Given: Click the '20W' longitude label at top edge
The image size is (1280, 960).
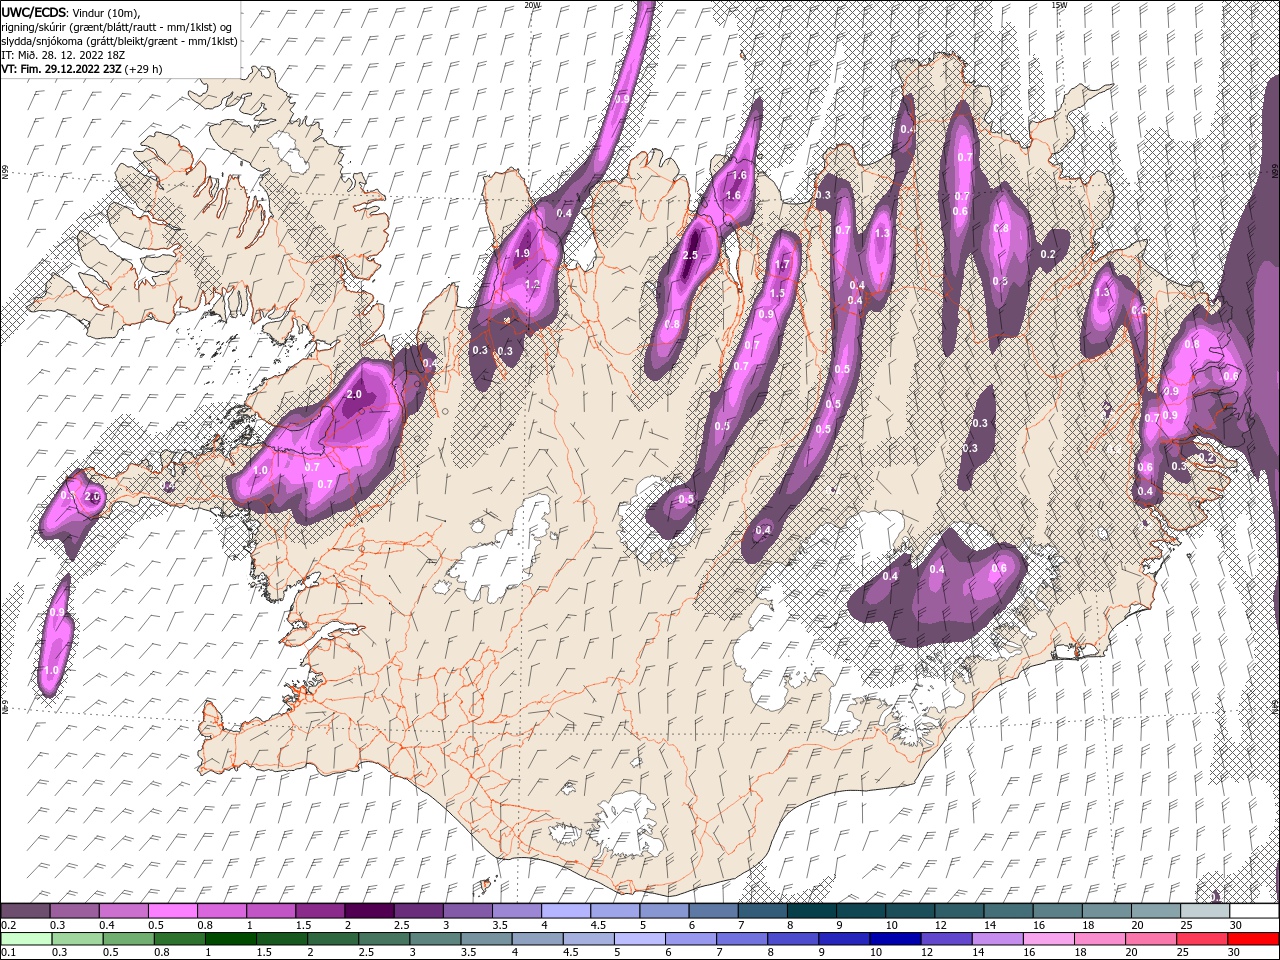Looking at the screenshot, I should (x=532, y=5).
